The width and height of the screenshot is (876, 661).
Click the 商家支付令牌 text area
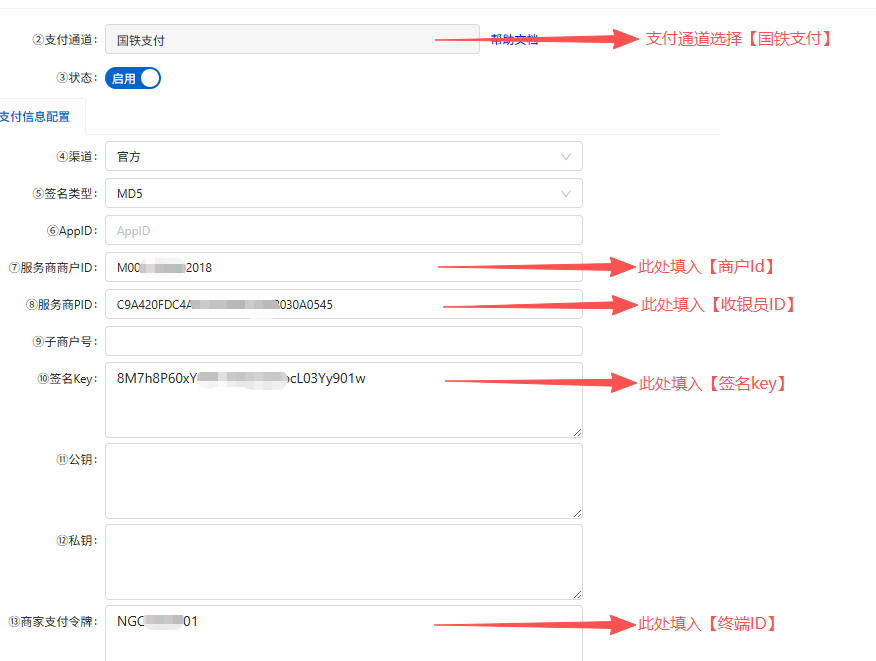(343, 635)
